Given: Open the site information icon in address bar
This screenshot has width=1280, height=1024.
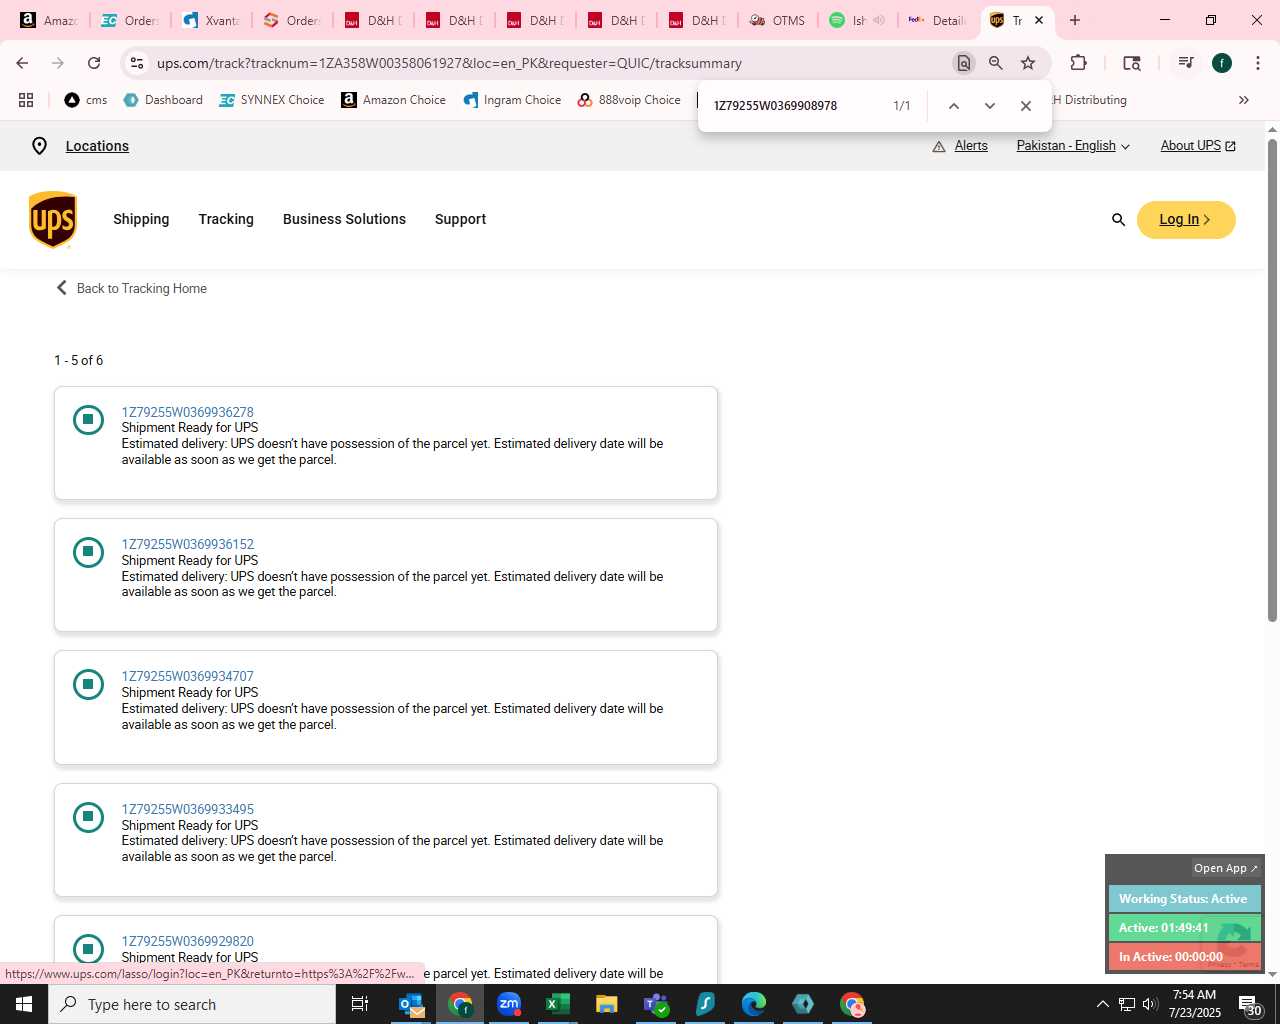Looking at the screenshot, I should [x=137, y=63].
